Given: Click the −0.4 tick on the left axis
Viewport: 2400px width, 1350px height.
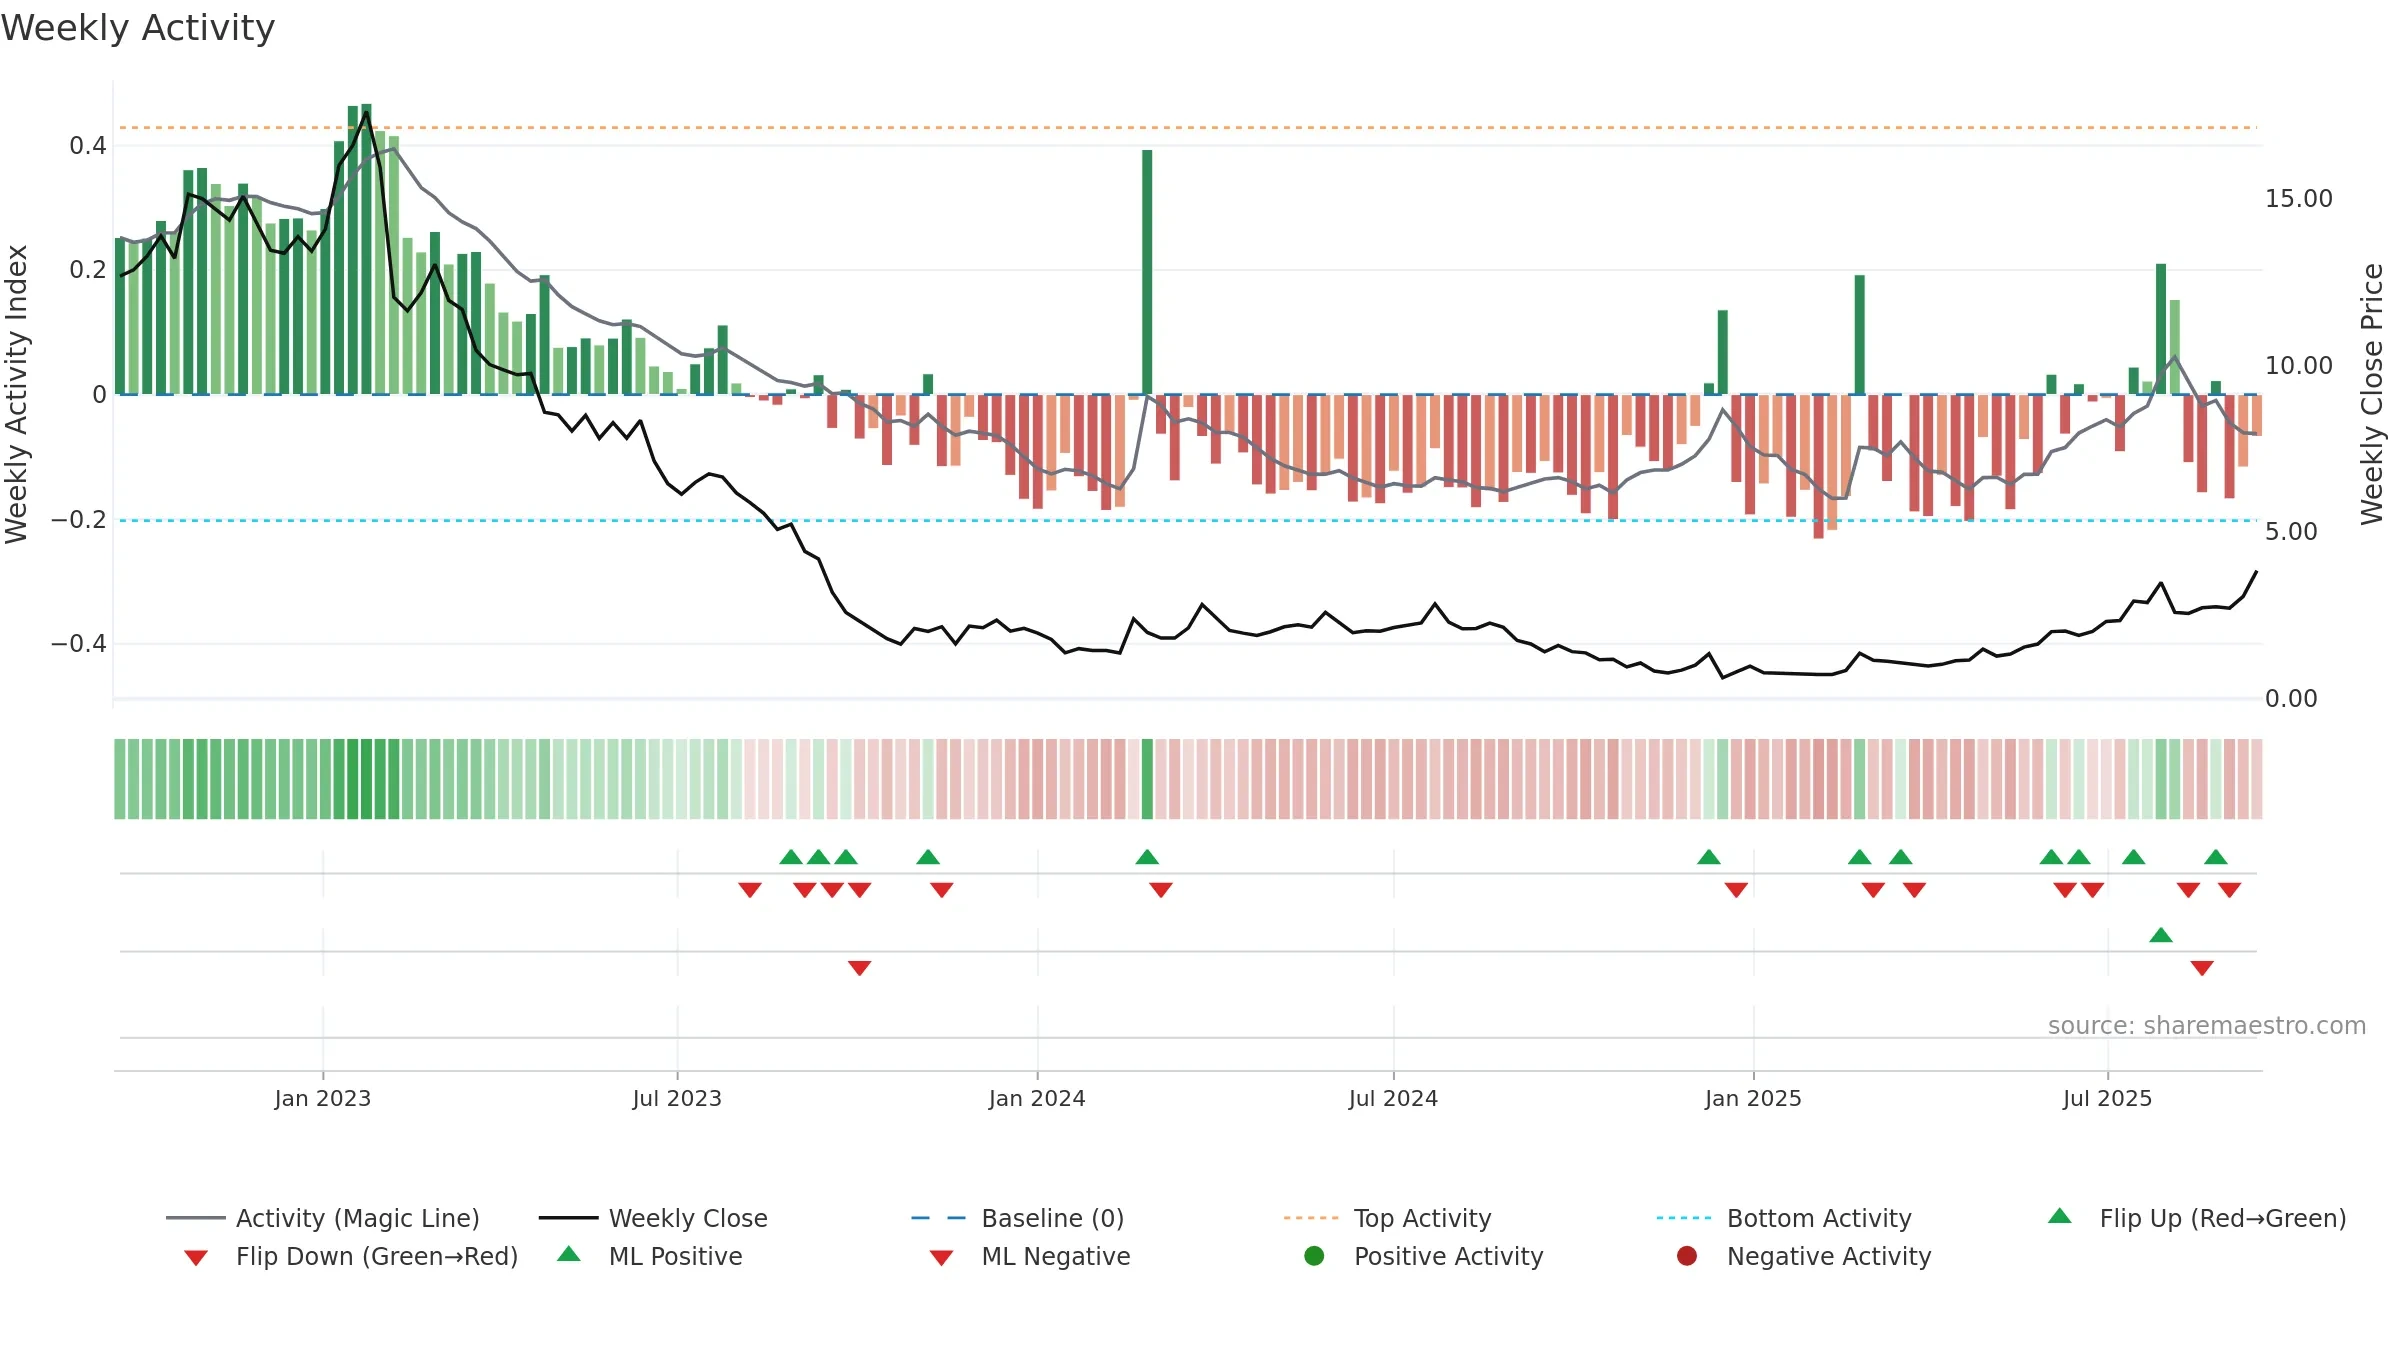Looking at the screenshot, I should [79, 644].
